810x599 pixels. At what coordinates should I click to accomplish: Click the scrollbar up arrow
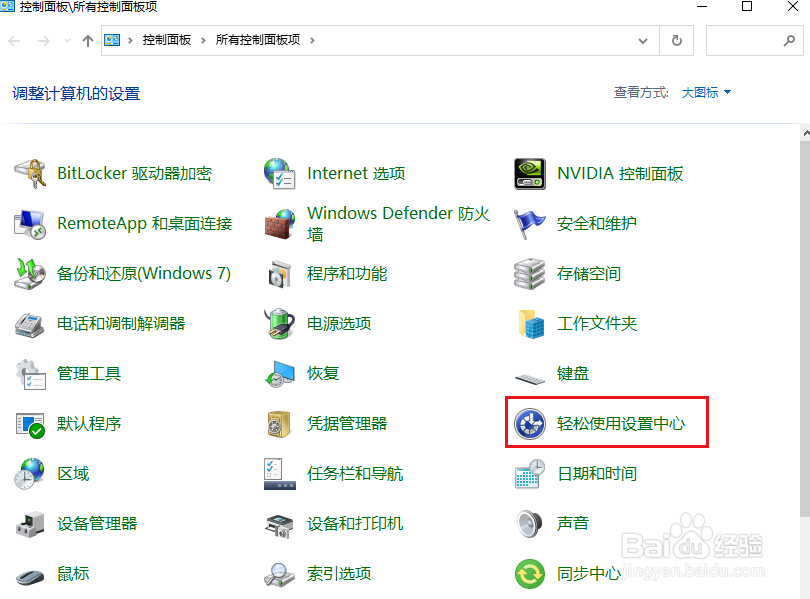point(805,133)
